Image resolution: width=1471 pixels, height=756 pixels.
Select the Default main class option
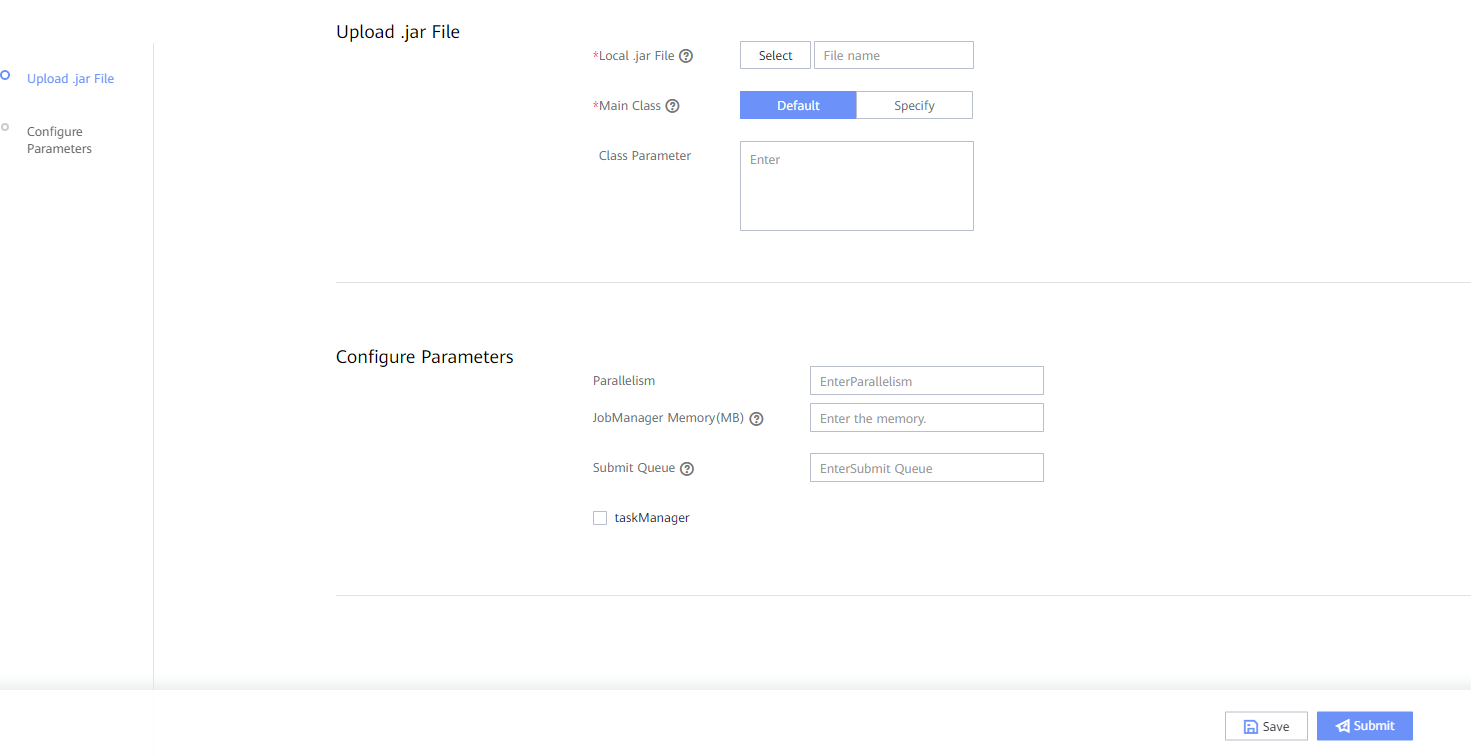pos(798,105)
